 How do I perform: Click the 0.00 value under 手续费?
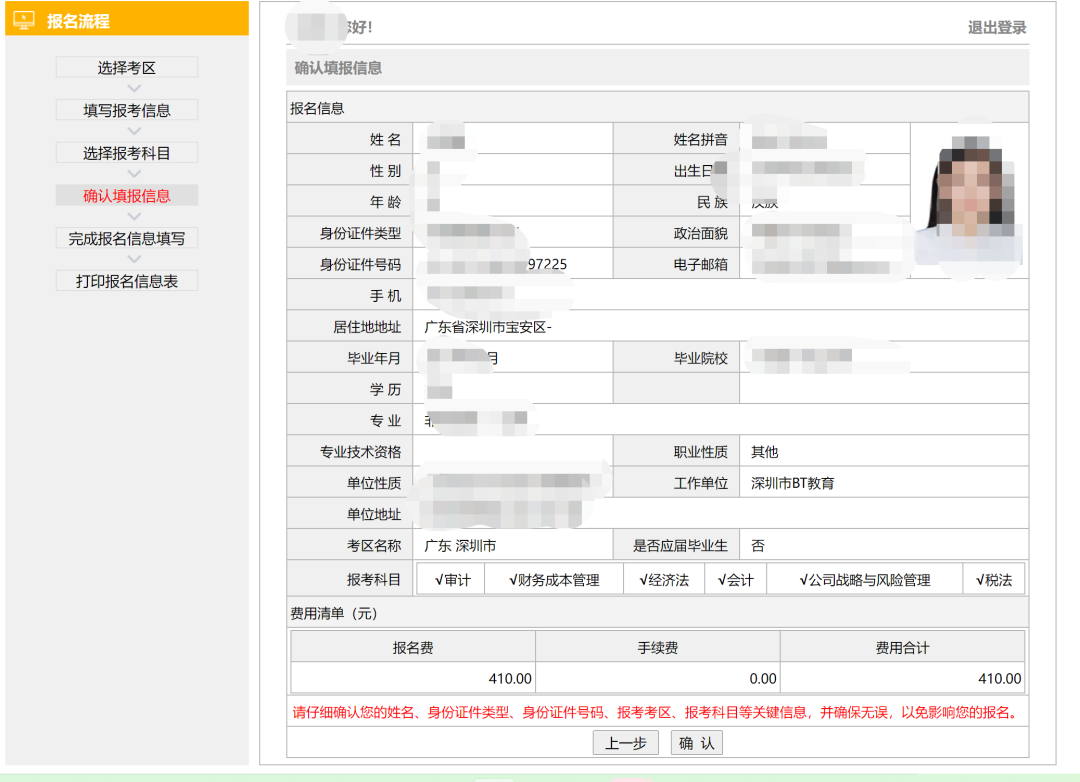click(x=762, y=679)
